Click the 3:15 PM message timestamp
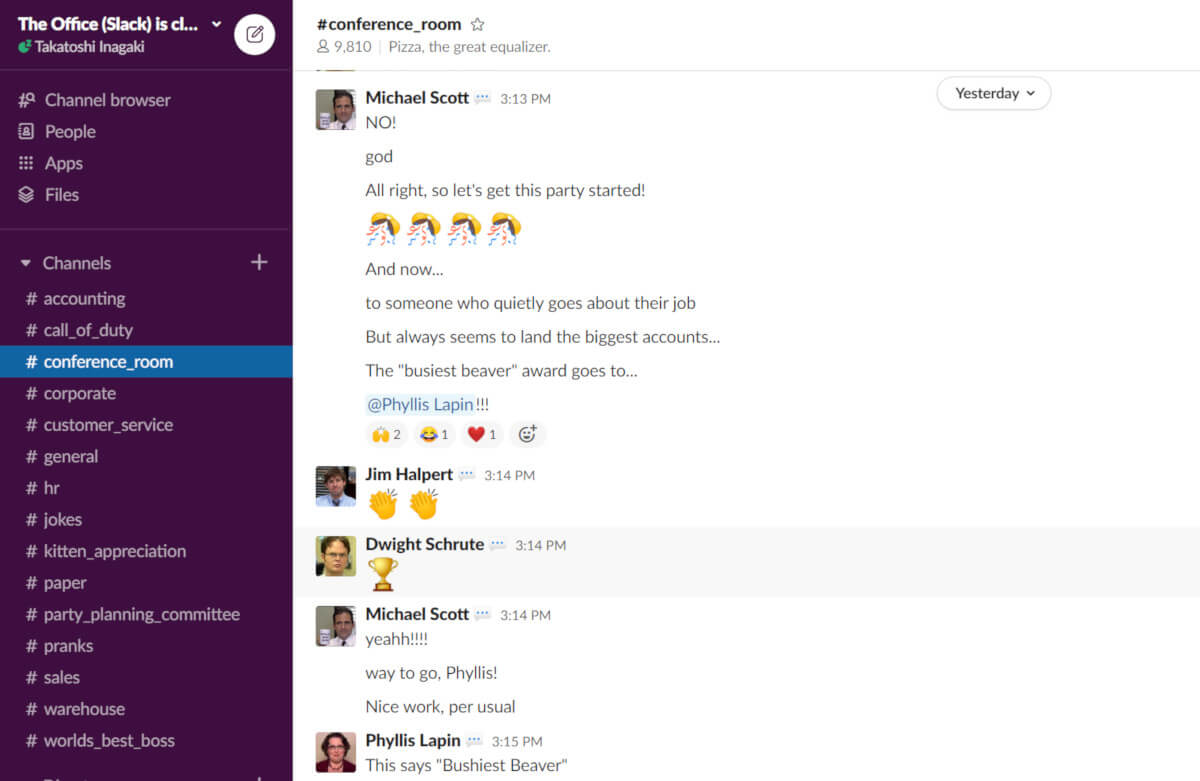This screenshot has width=1200, height=781. point(517,742)
